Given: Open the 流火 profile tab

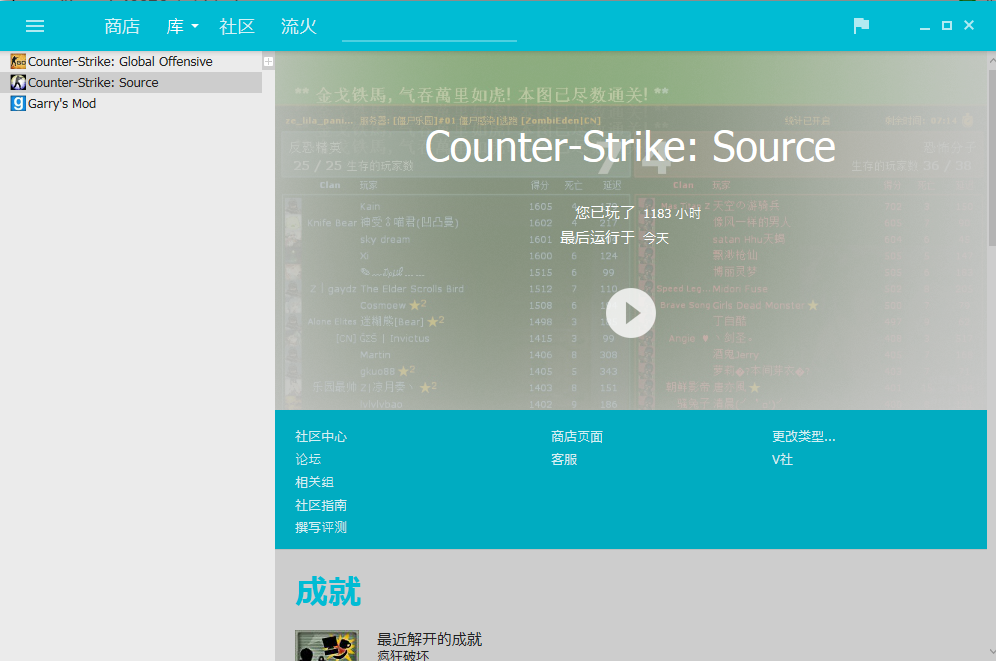Looking at the screenshot, I should tap(299, 26).
